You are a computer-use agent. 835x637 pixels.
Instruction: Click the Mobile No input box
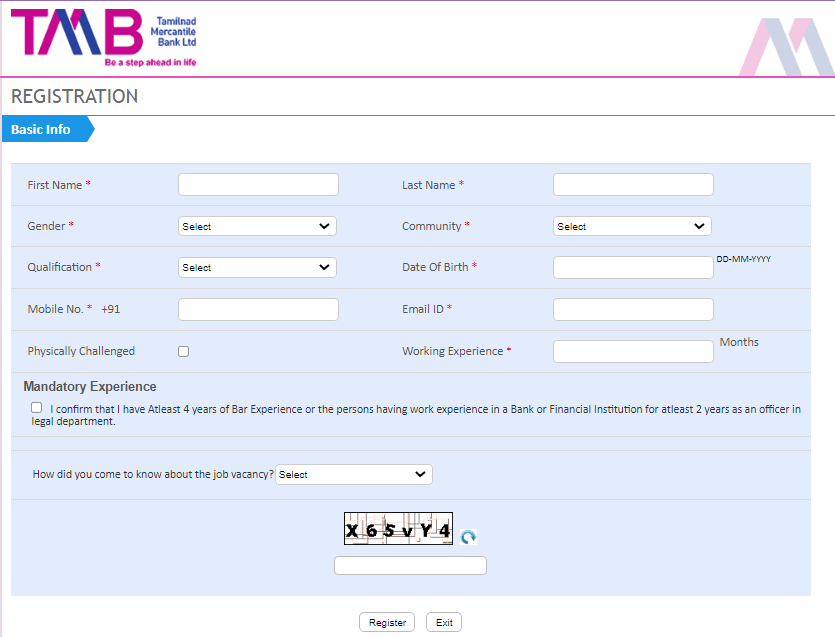[x=257, y=309]
